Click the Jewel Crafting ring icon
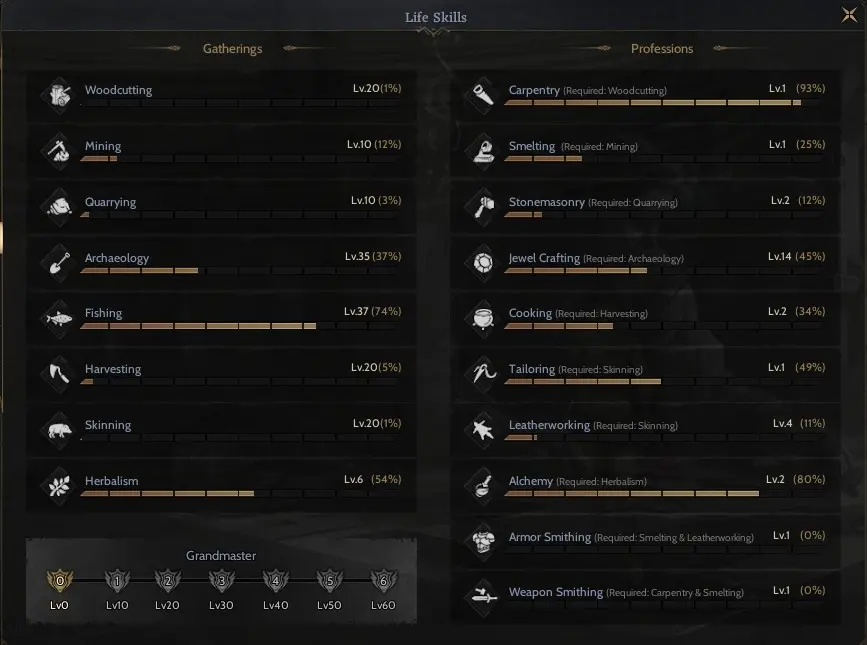Screen dimensions: 867x645 483,263
